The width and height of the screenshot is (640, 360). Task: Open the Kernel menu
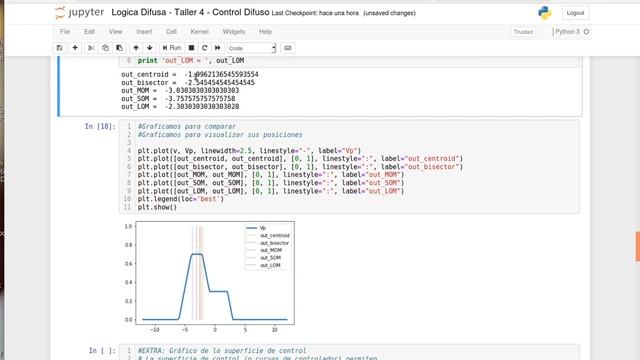[200, 31]
